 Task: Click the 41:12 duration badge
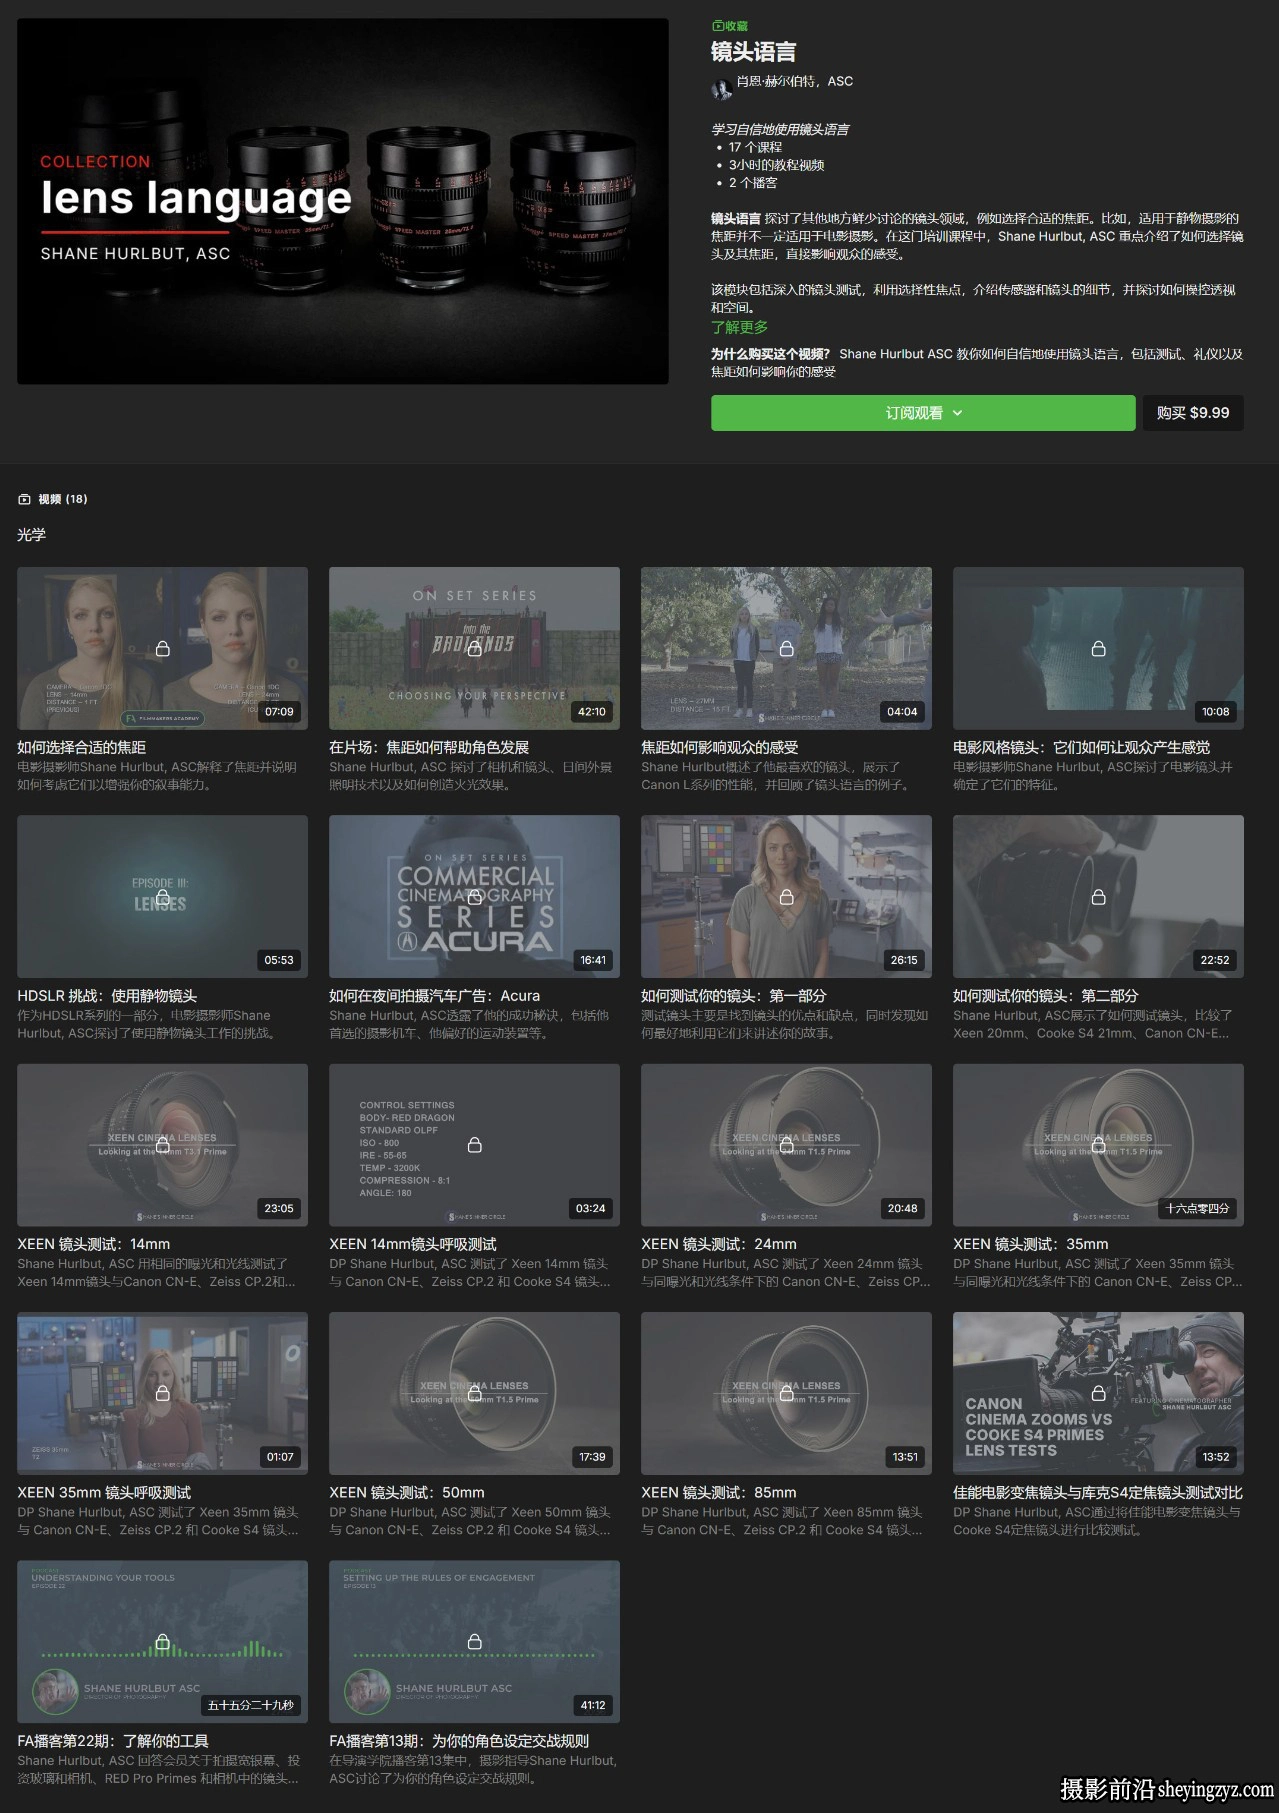593,1705
